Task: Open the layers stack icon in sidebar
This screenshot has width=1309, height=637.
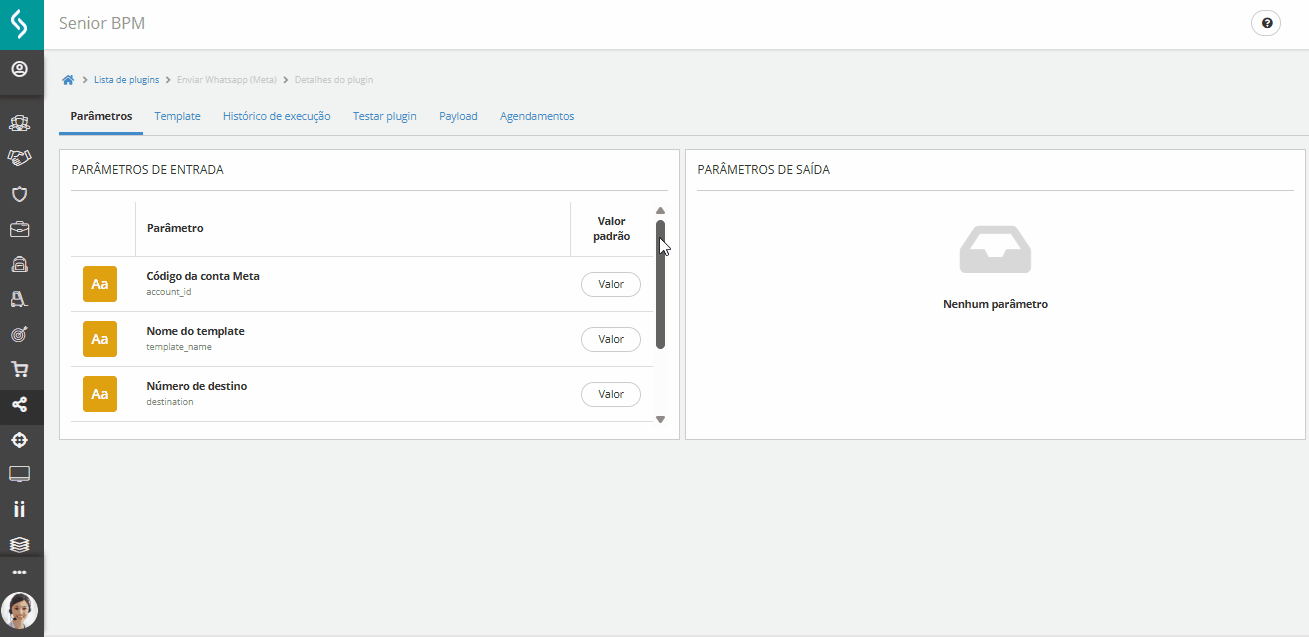Action: coord(20,543)
